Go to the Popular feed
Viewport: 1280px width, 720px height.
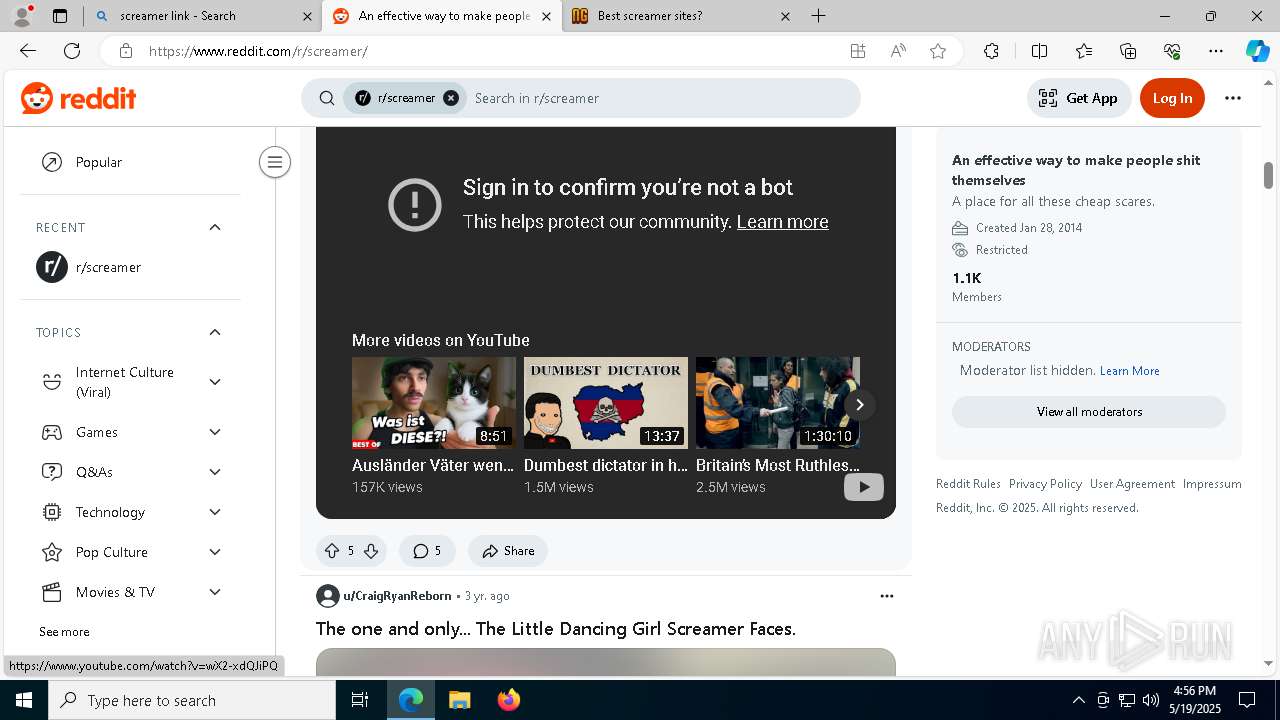click(x=130, y=162)
